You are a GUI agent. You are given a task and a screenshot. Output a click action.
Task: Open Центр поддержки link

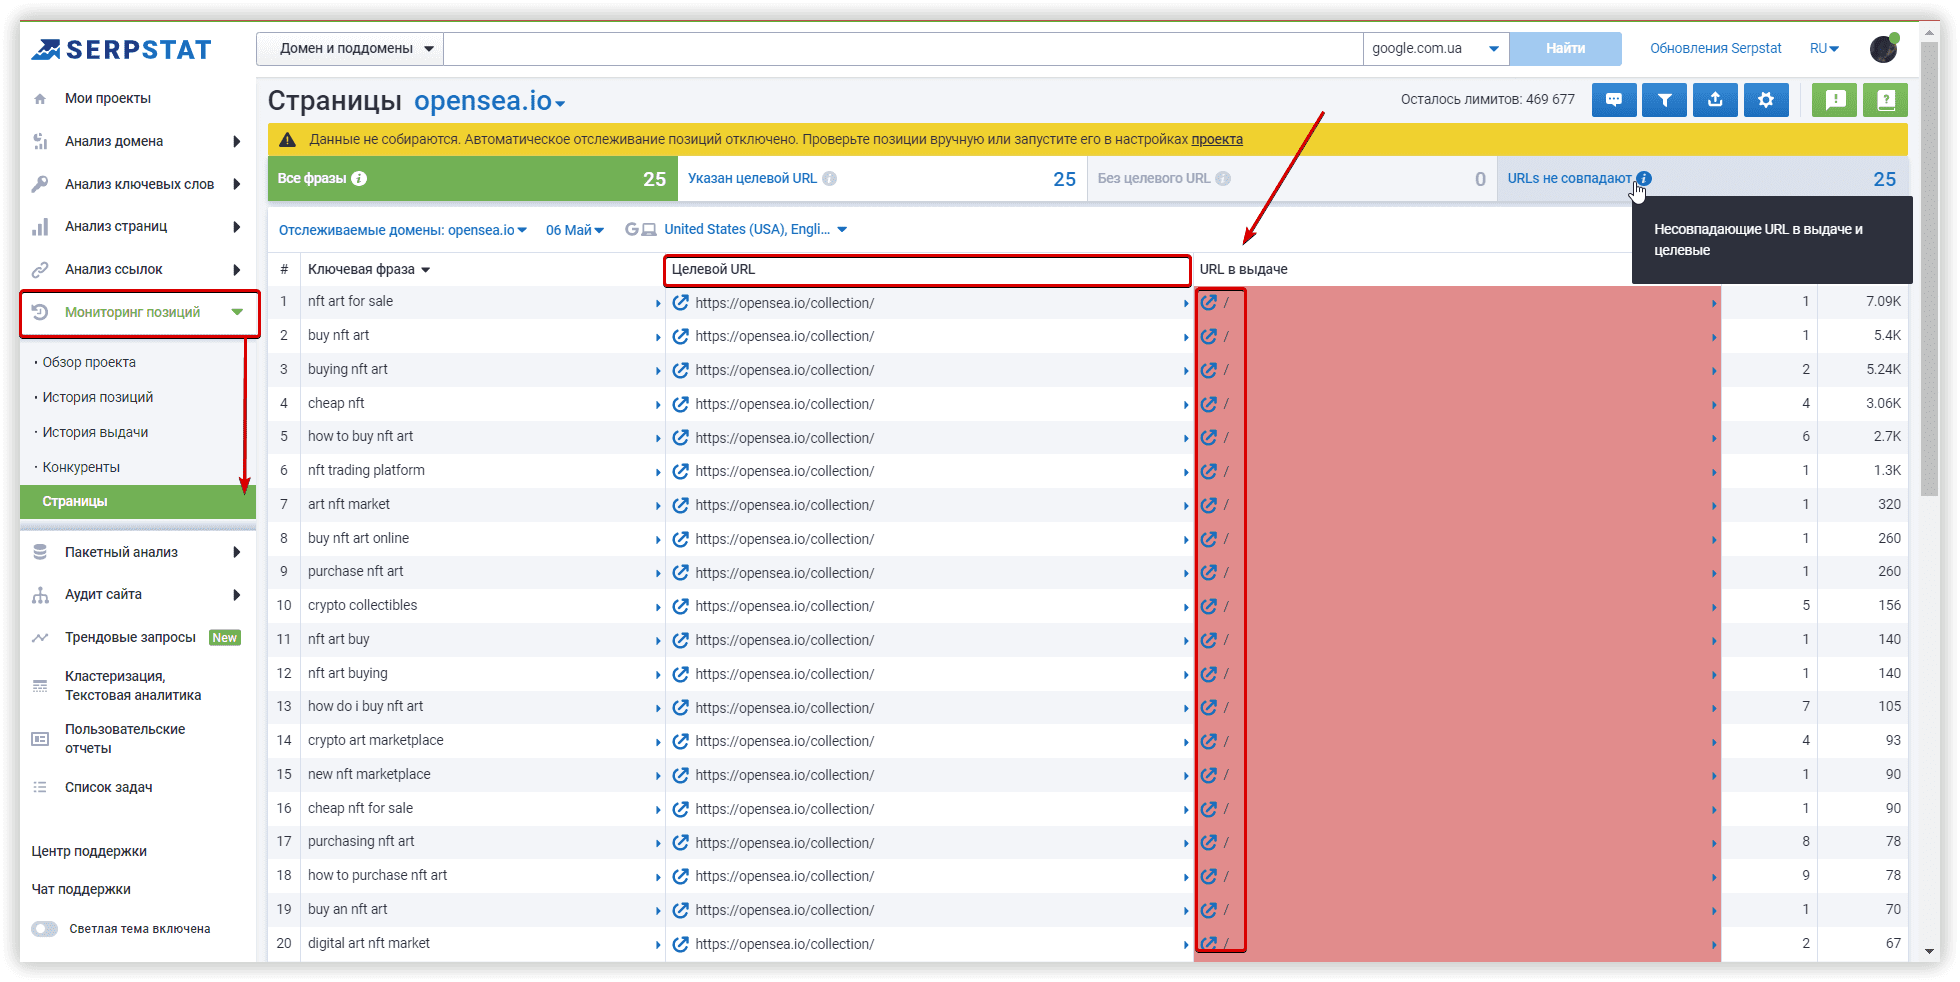tap(89, 852)
